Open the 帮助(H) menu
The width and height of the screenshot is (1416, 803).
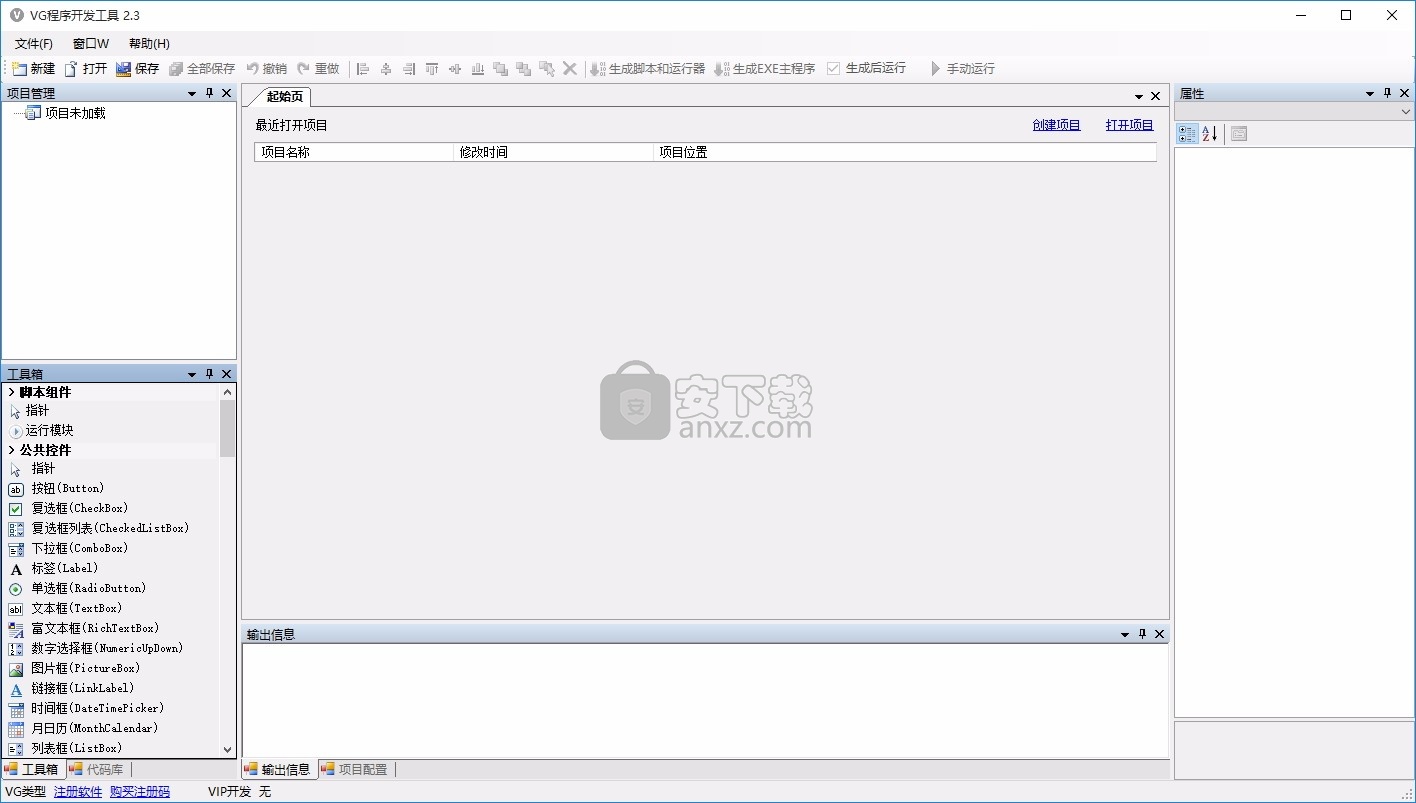(x=149, y=44)
